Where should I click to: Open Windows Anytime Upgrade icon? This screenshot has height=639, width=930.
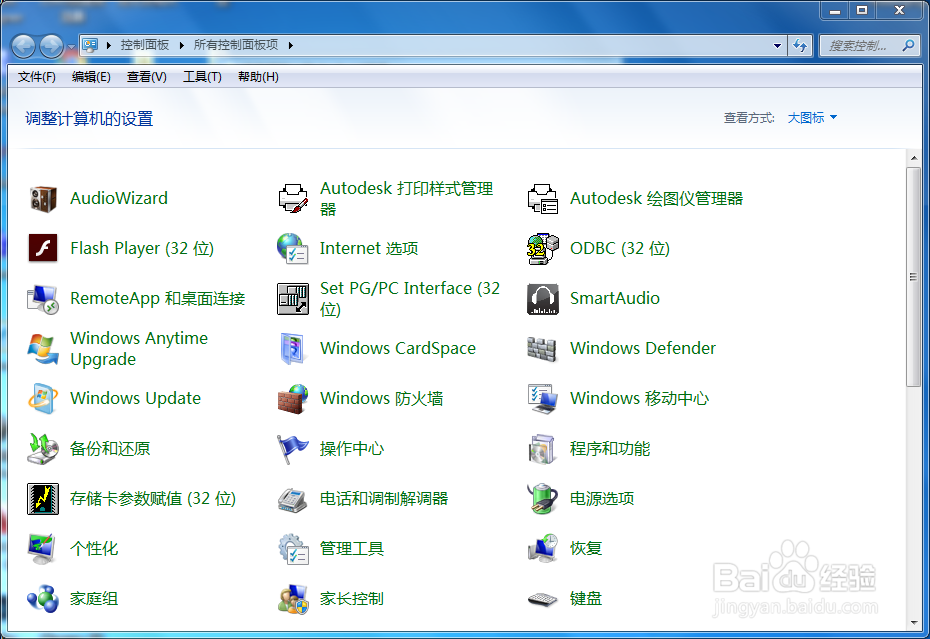click(43, 349)
